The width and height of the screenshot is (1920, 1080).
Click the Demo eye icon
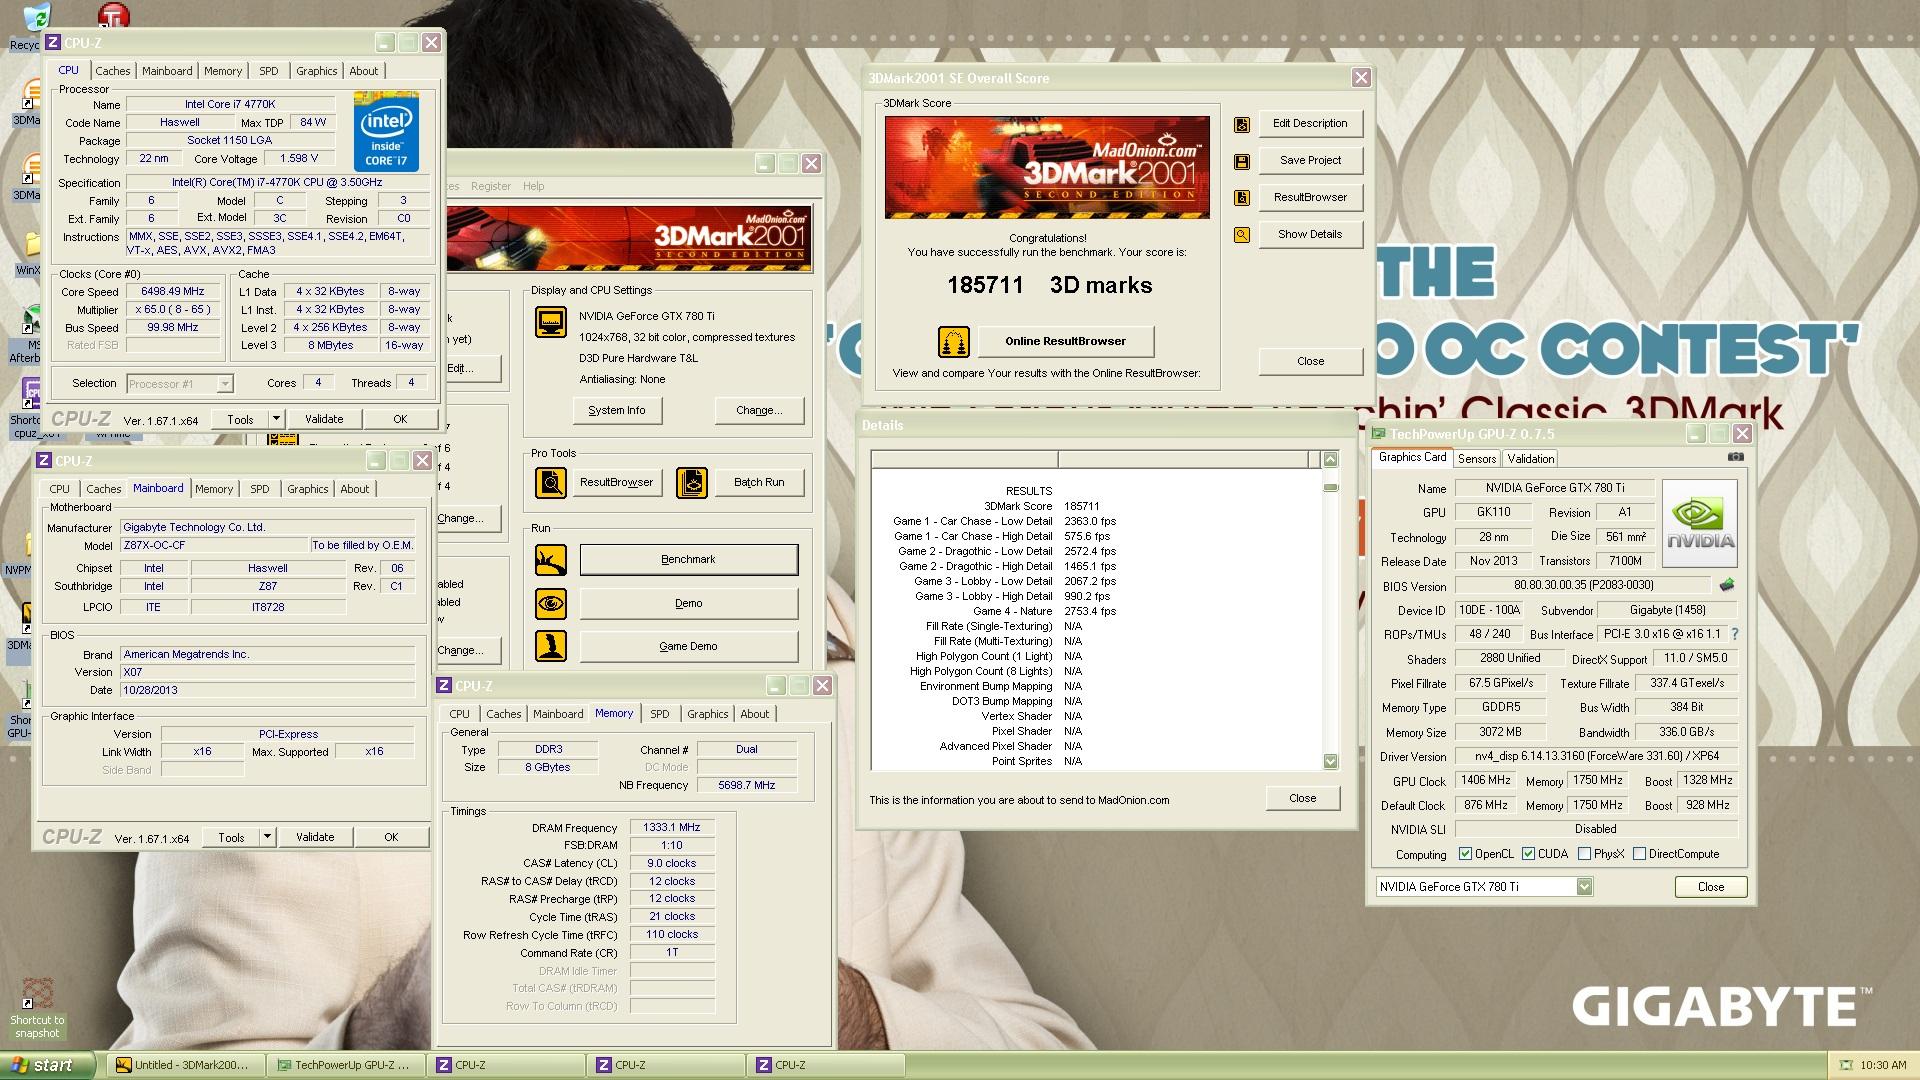(550, 604)
